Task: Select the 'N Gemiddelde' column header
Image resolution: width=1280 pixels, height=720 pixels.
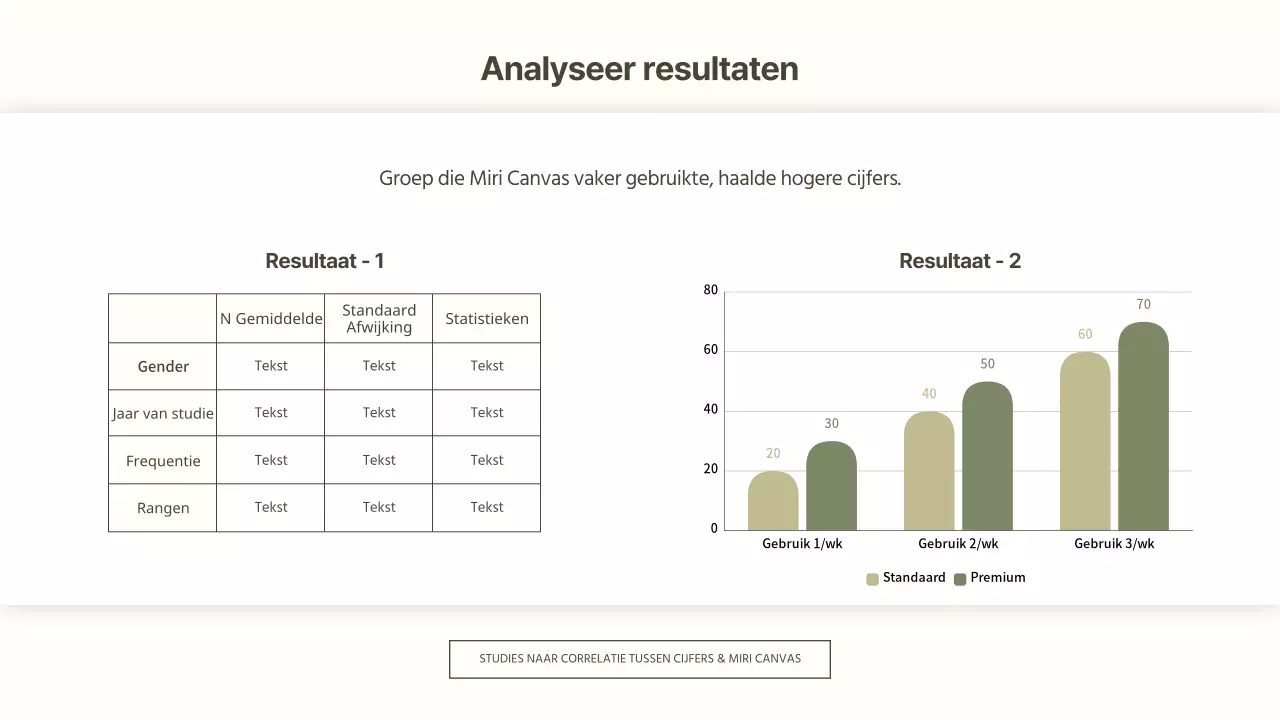Action: [x=271, y=319]
